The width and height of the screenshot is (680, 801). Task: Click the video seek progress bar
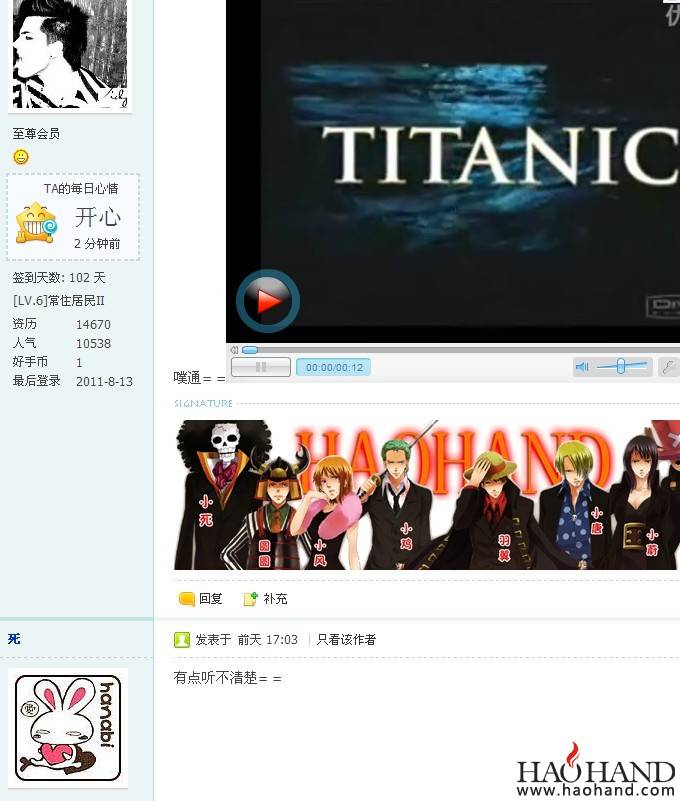coord(462,350)
